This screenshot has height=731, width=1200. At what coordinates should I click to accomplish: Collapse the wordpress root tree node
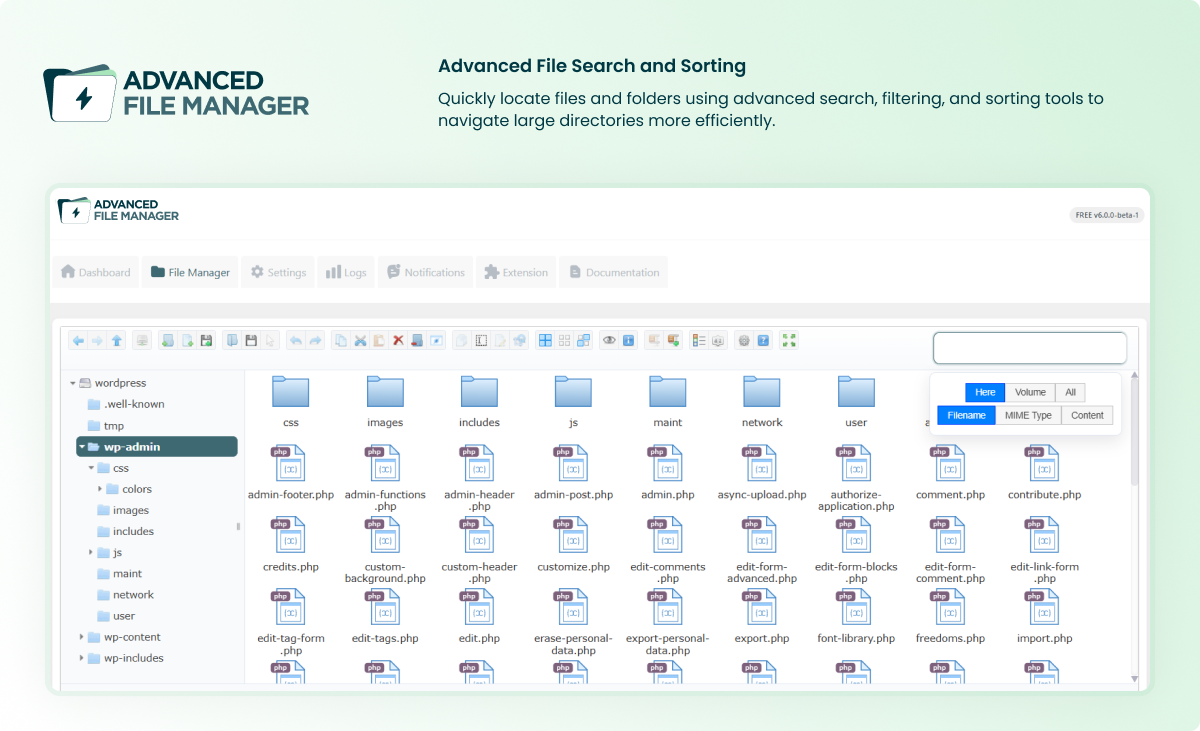[x=73, y=383]
